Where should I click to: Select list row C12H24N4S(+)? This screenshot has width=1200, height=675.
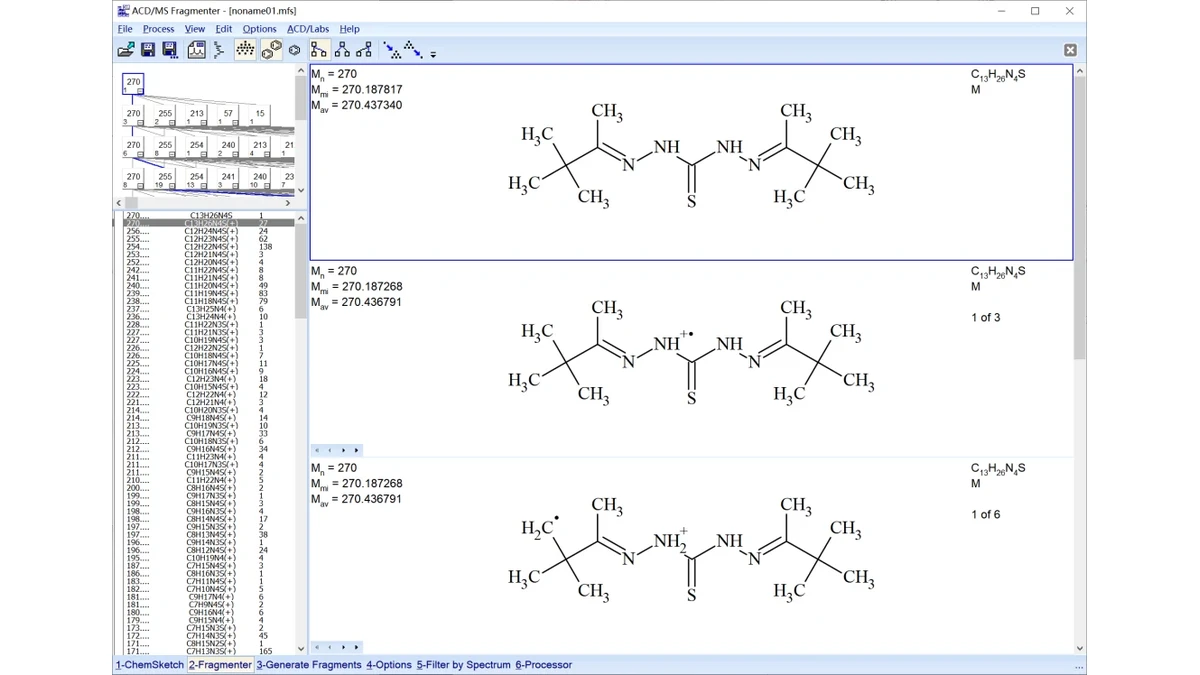pos(208,231)
